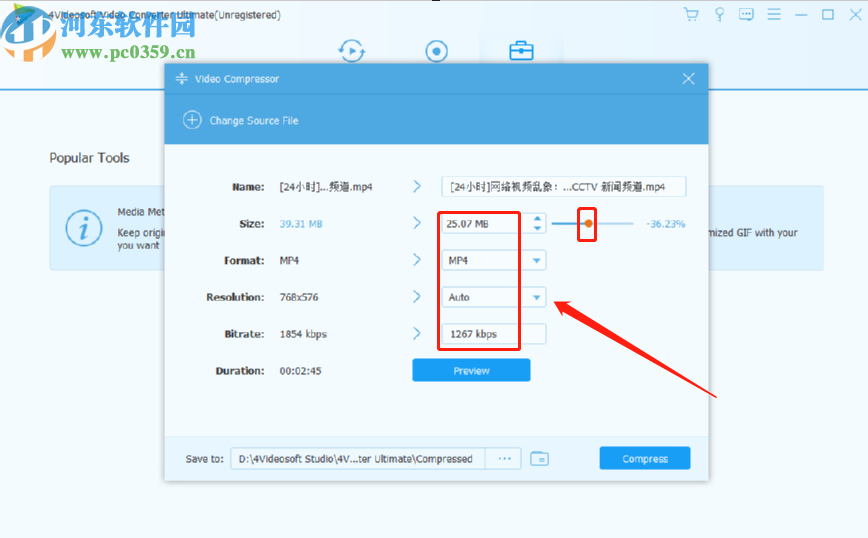
Task: Open the output folder icon
Action: [539, 458]
